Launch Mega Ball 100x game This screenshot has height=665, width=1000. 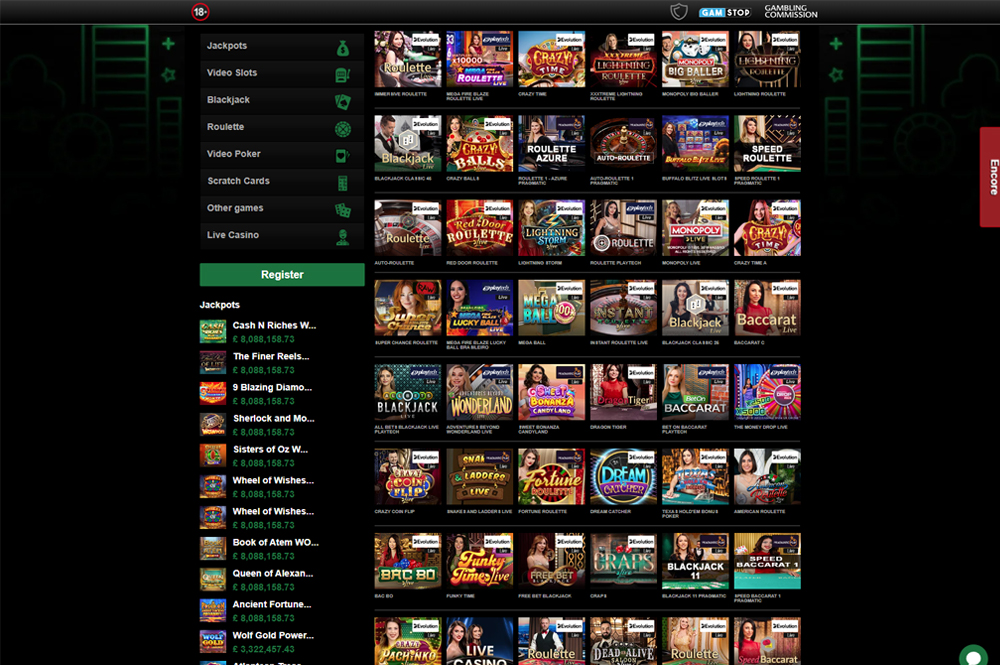point(552,308)
